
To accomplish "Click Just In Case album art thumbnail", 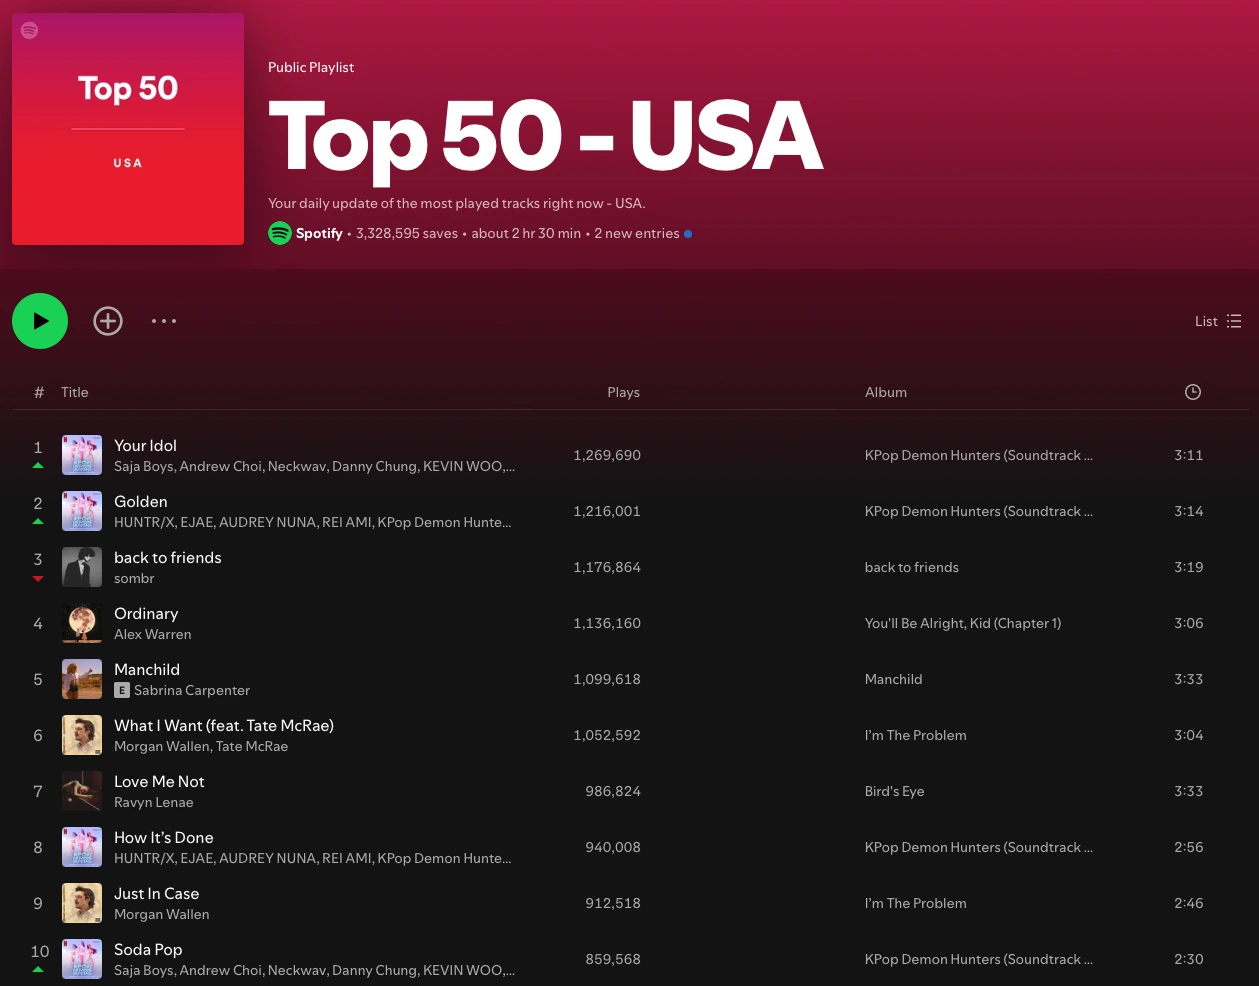I will [x=82, y=903].
